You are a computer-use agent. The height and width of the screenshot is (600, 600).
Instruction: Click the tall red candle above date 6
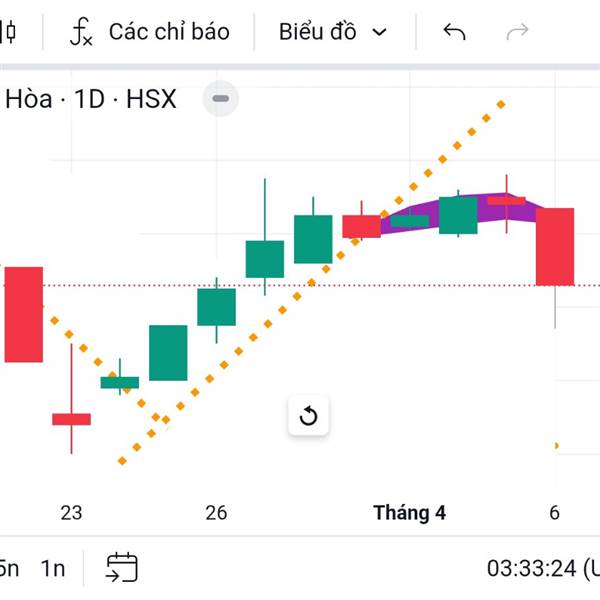tap(555, 246)
